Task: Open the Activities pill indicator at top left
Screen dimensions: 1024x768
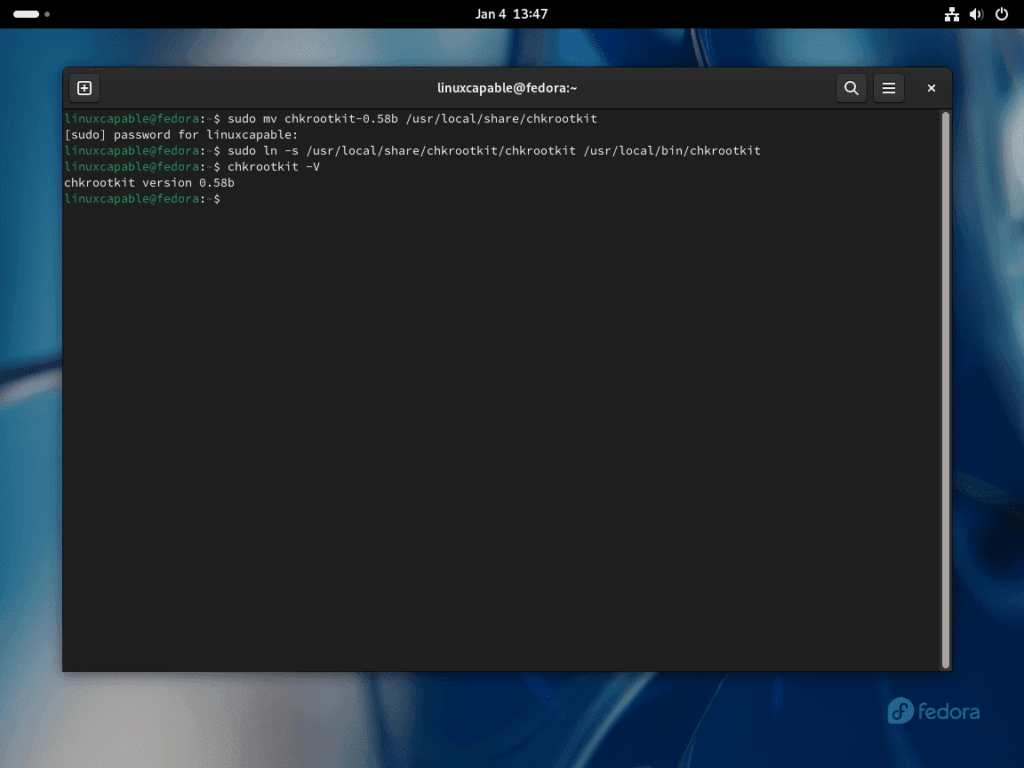Action: [27, 14]
